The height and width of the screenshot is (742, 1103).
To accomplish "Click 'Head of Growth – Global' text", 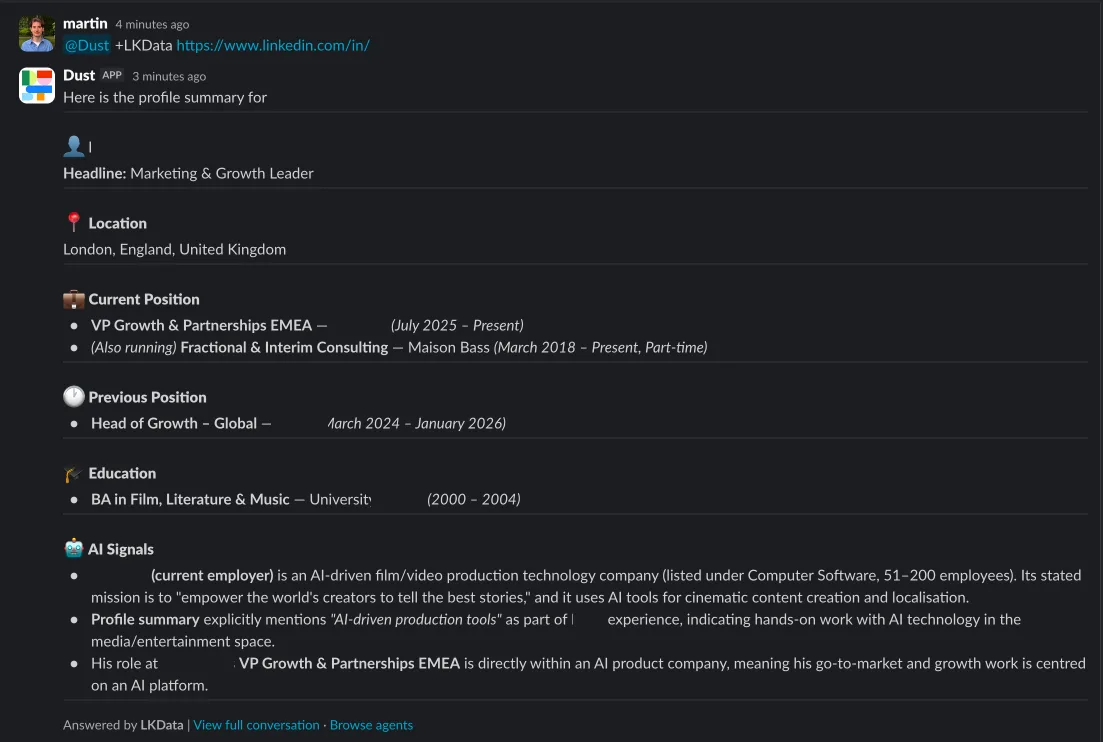I will pyautogui.click(x=174, y=423).
